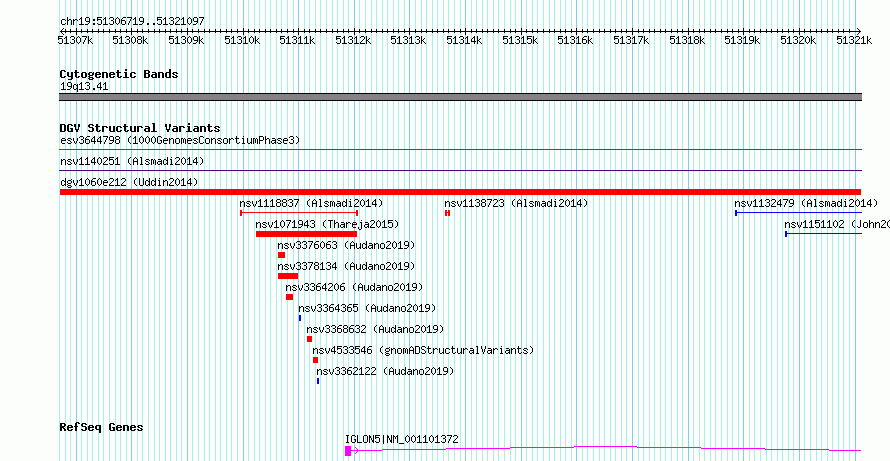Select the nsv1118837 red span glyph
The height and width of the screenshot is (461, 890).
(299, 213)
